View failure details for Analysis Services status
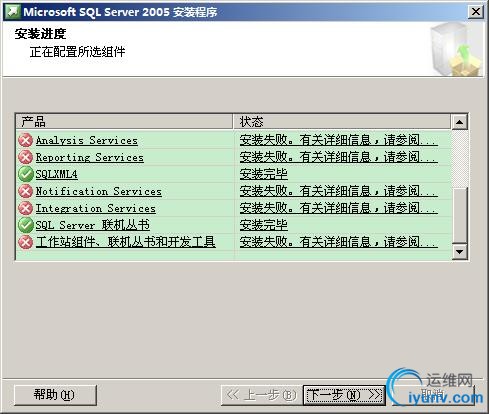This screenshot has width=489, height=414. tap(339, 140)
